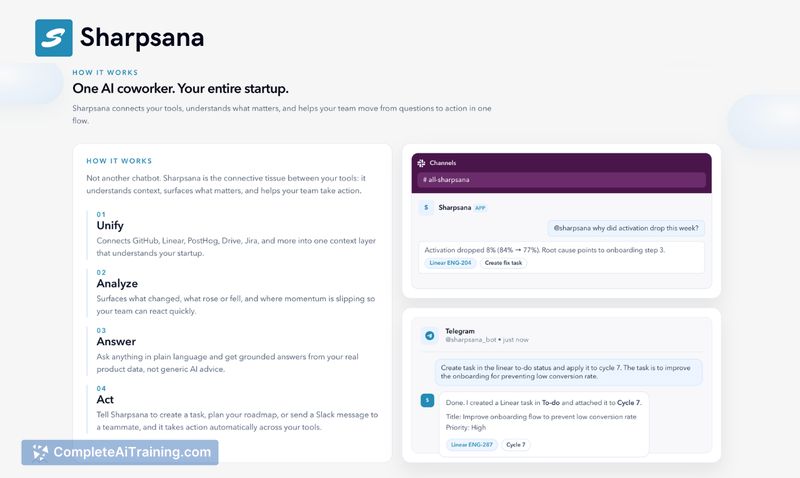Open the Linear ENG-287 tag
Screen dimensions: 800x478
[x=471, y=444]
